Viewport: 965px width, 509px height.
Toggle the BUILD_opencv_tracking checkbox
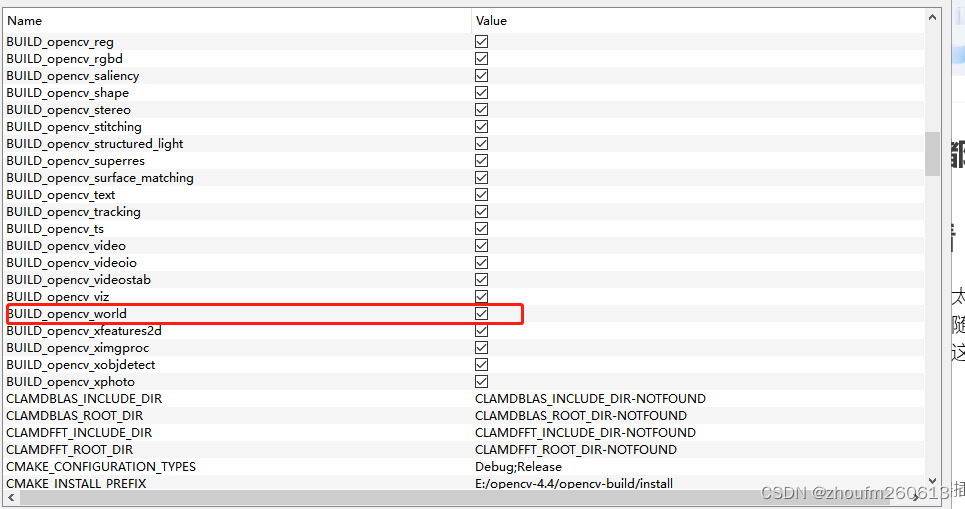pyautogui.click(x=481, y=212)
